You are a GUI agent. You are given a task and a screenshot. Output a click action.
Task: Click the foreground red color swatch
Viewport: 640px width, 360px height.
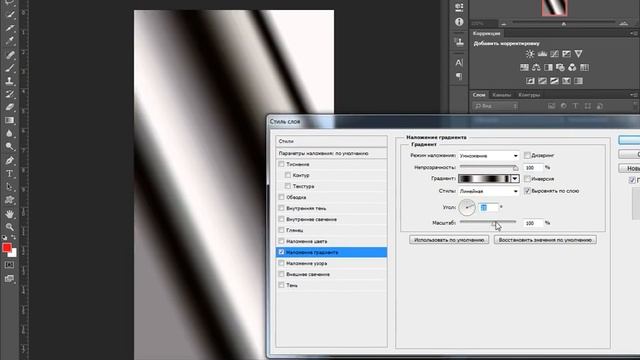7,248
